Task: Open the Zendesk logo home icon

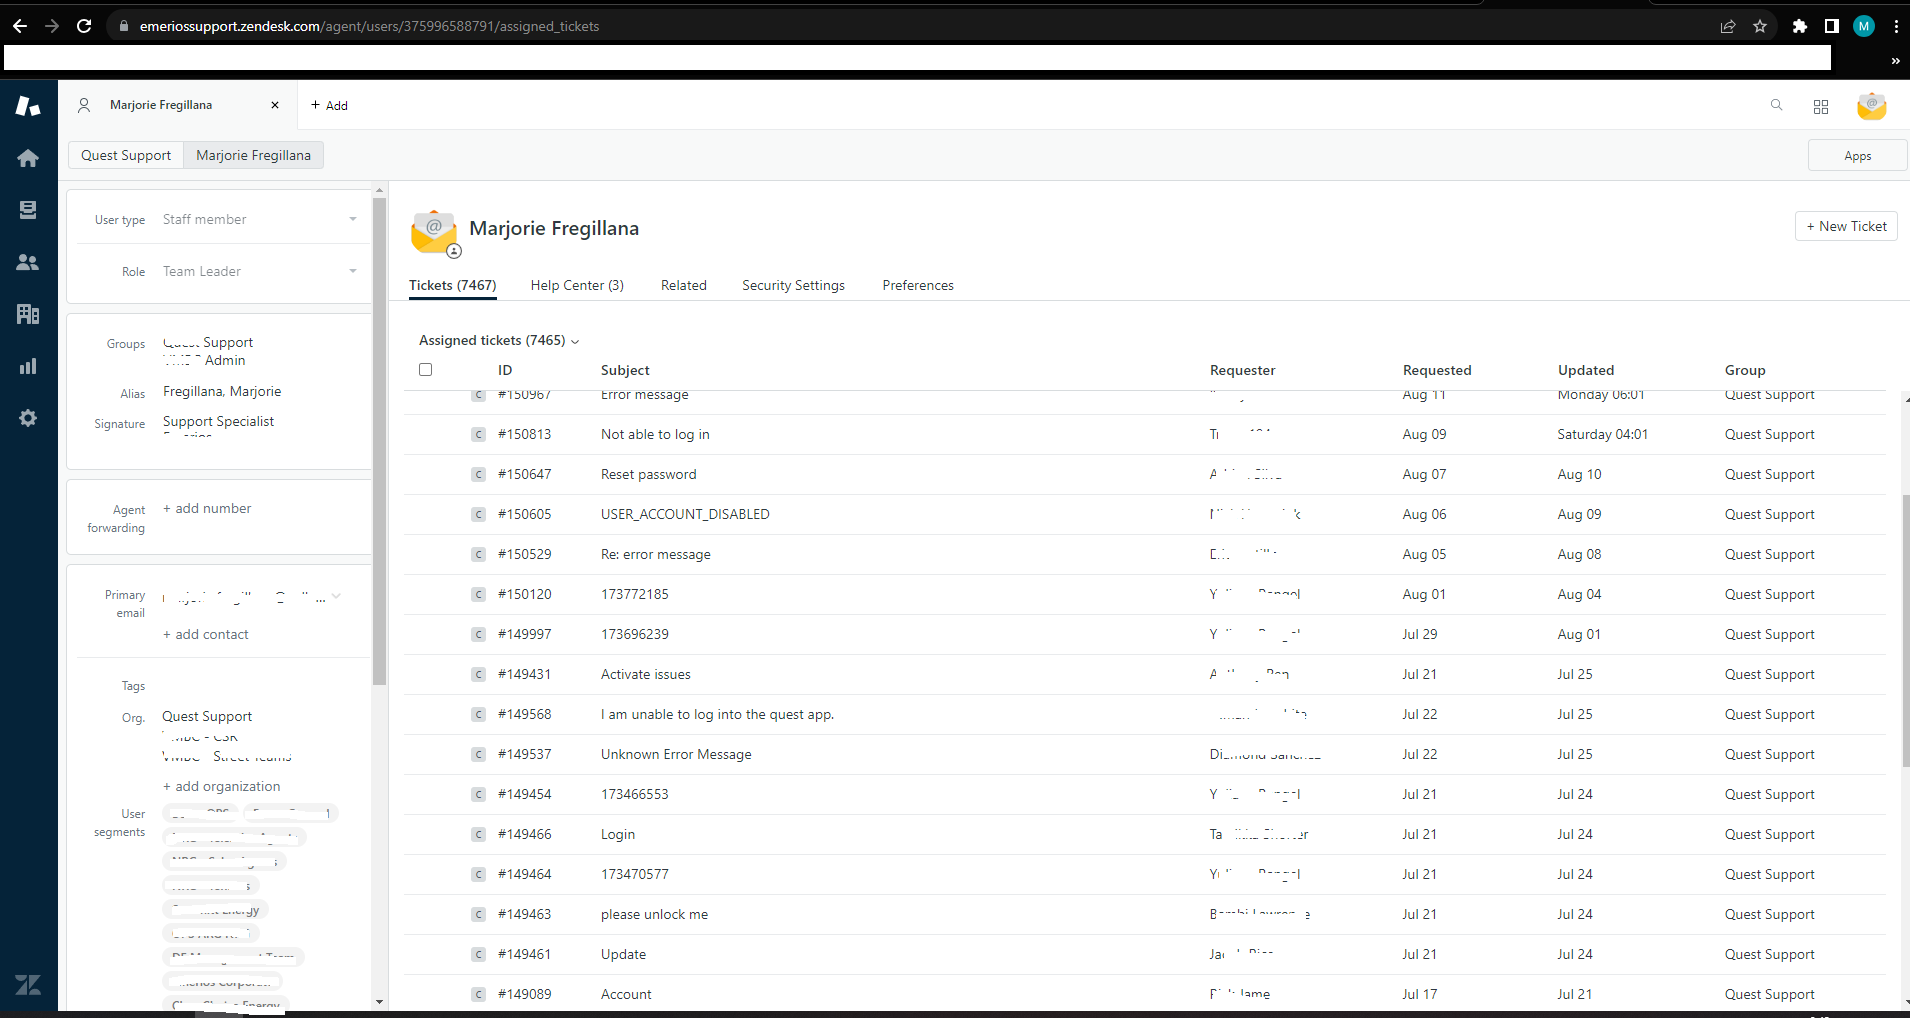Action: pyautogui.click(x=28, y=105)
